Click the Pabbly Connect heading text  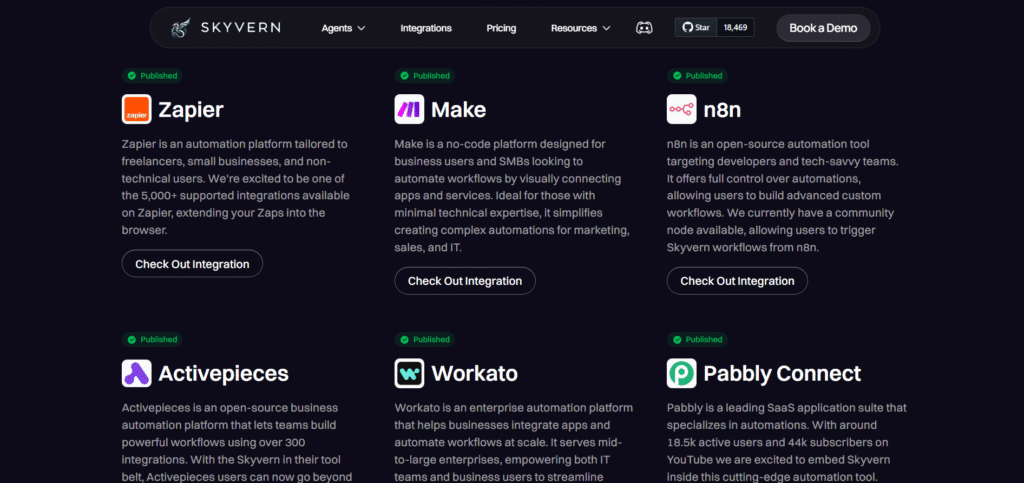click(782, 373)
